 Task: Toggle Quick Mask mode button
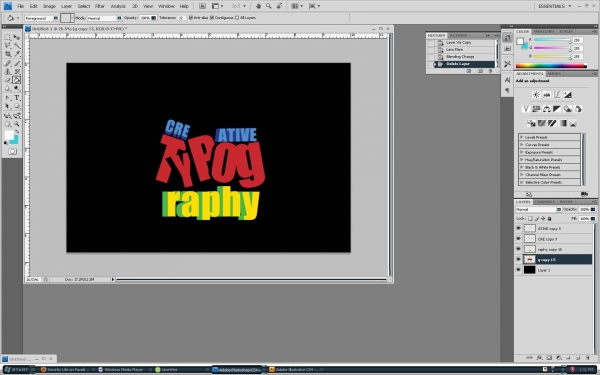click(x=12, y=152)
